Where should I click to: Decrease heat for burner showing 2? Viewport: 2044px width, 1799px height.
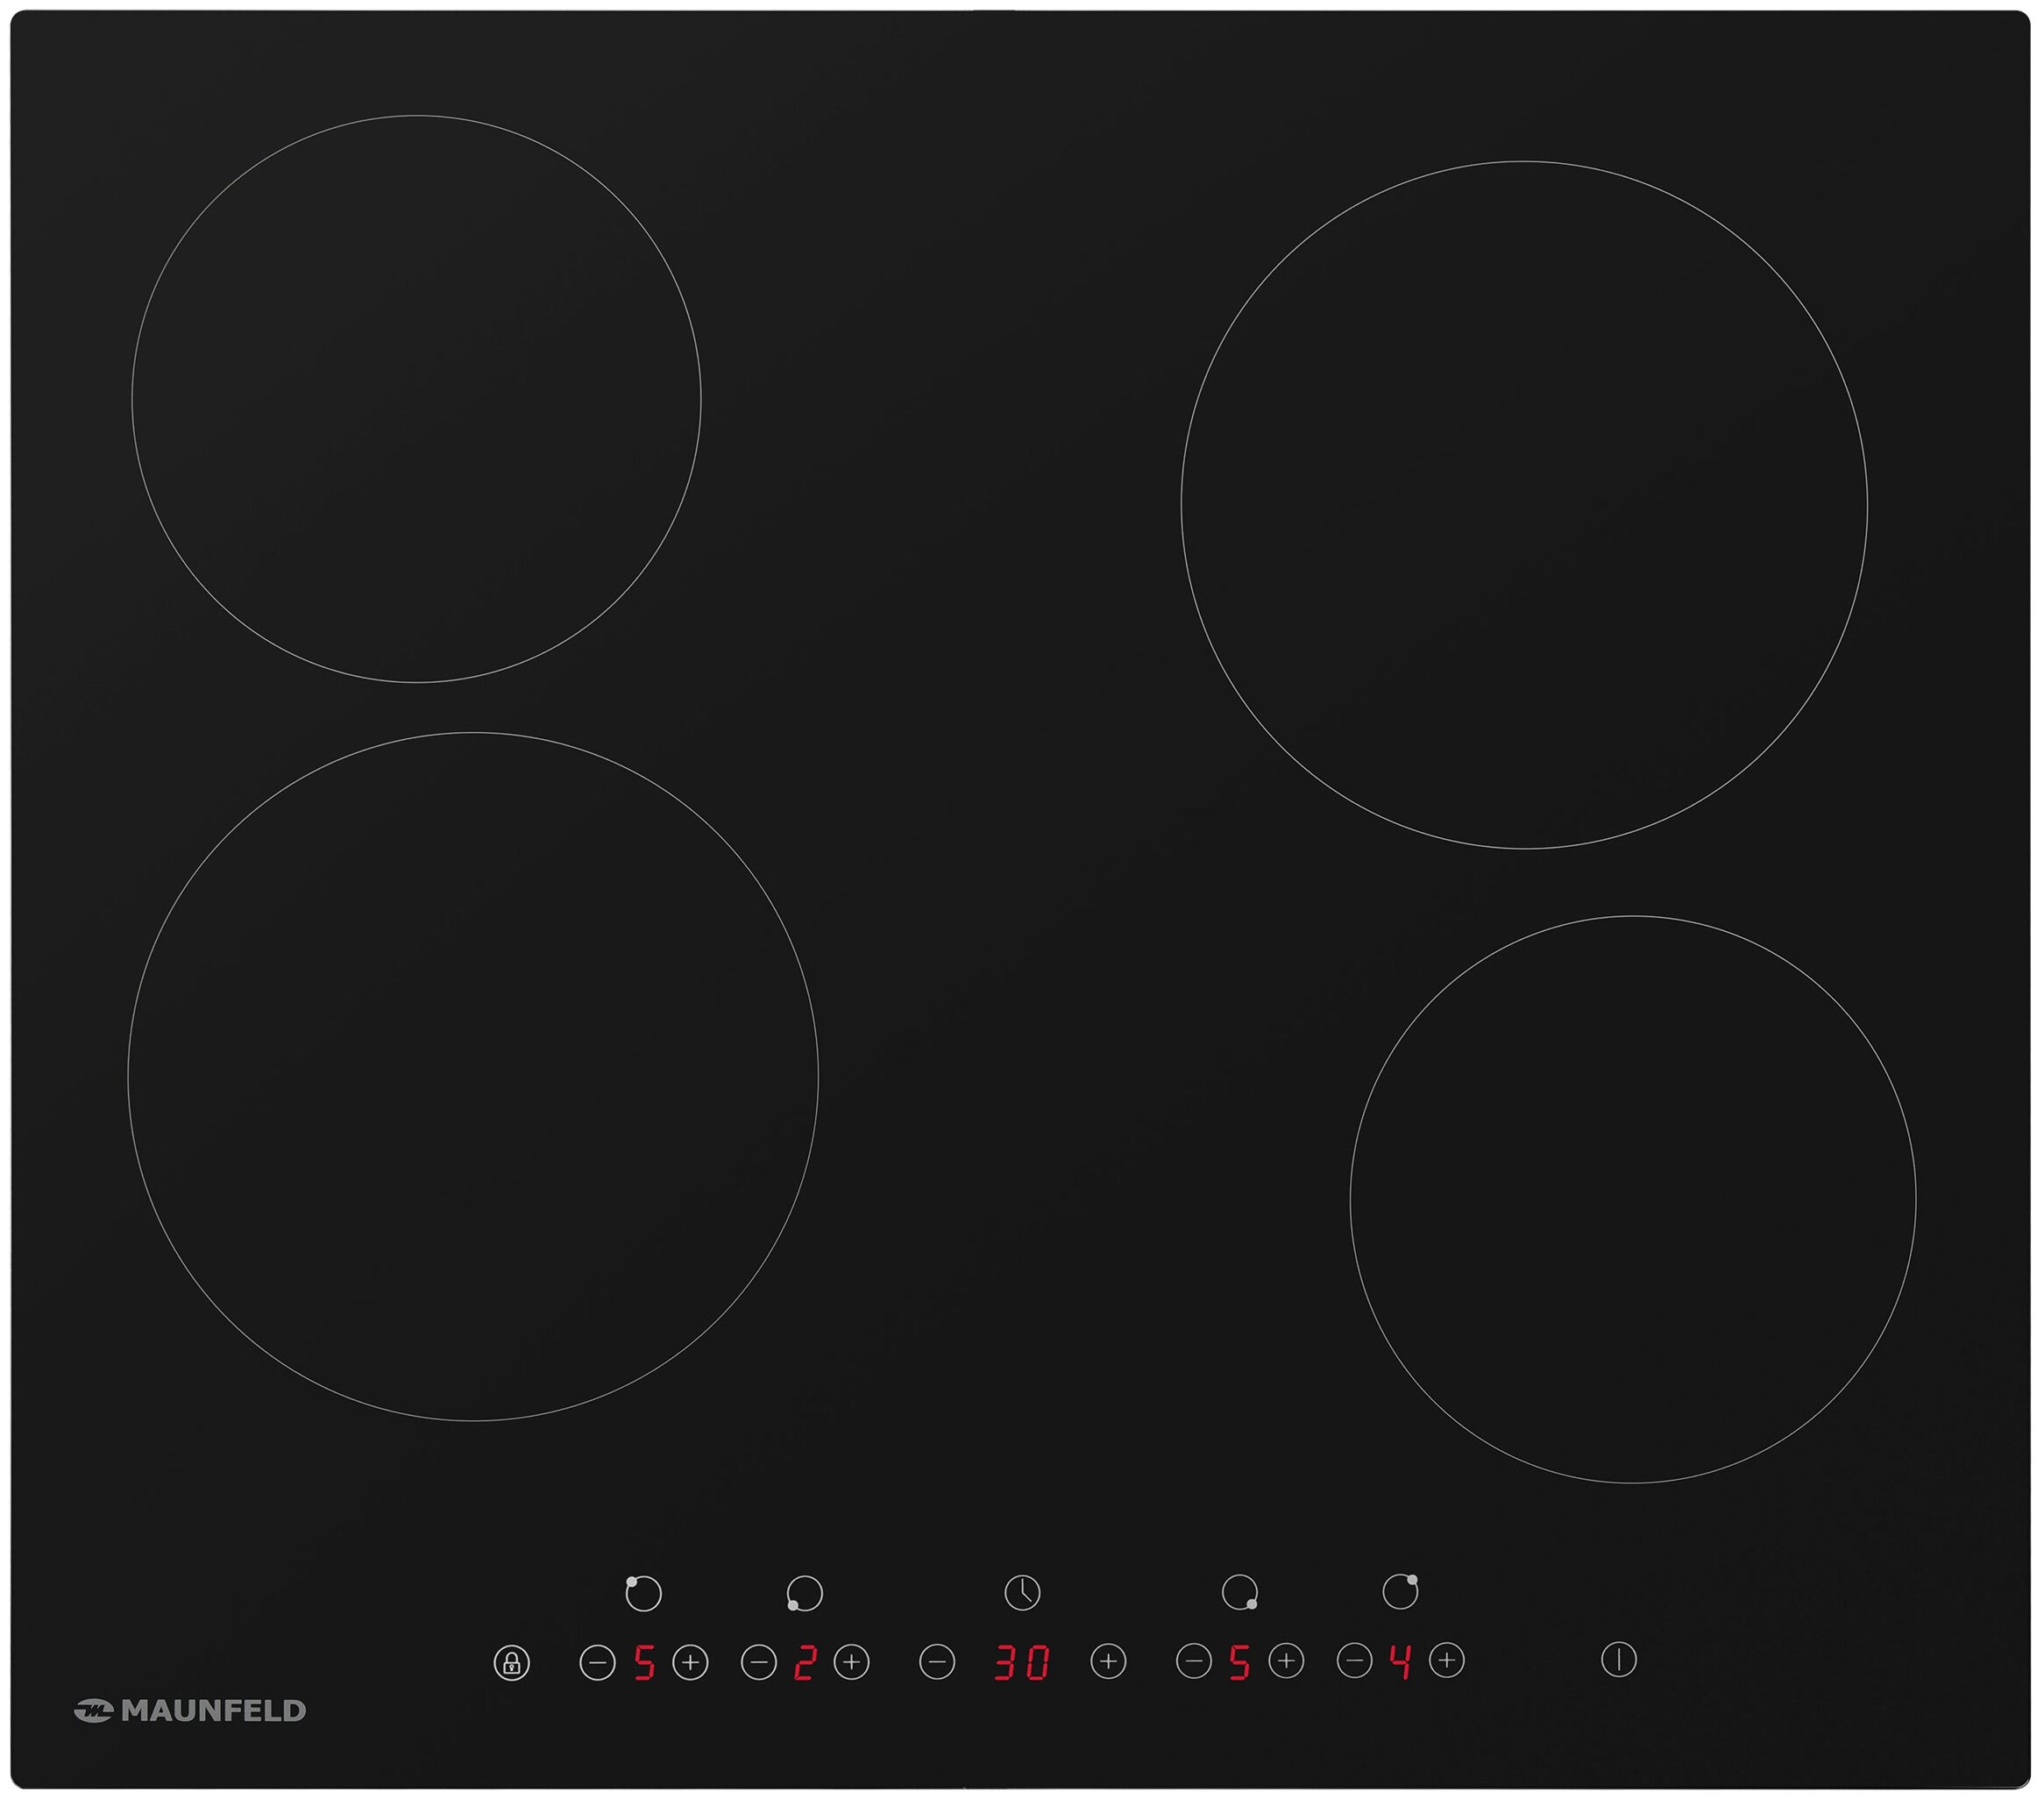(758, 1663)
